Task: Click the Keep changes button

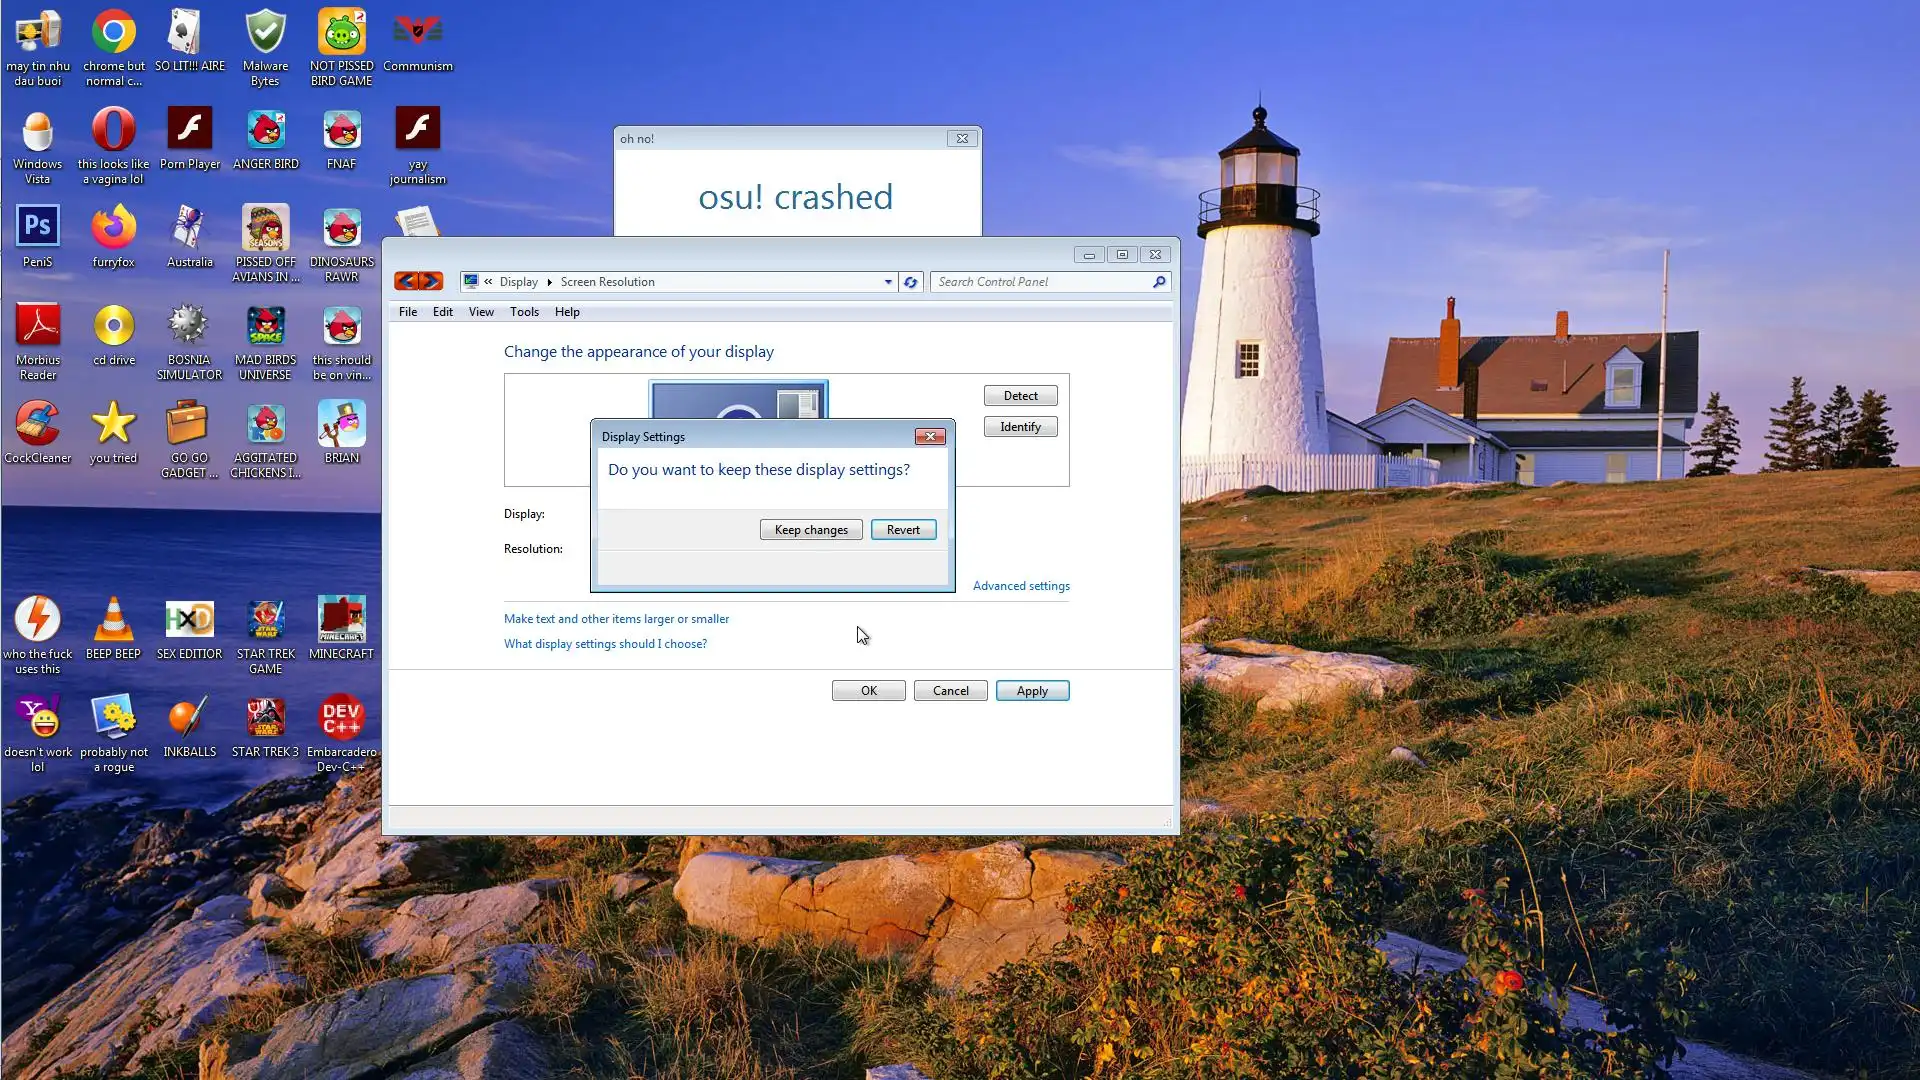Action: (x=811, y=530)
